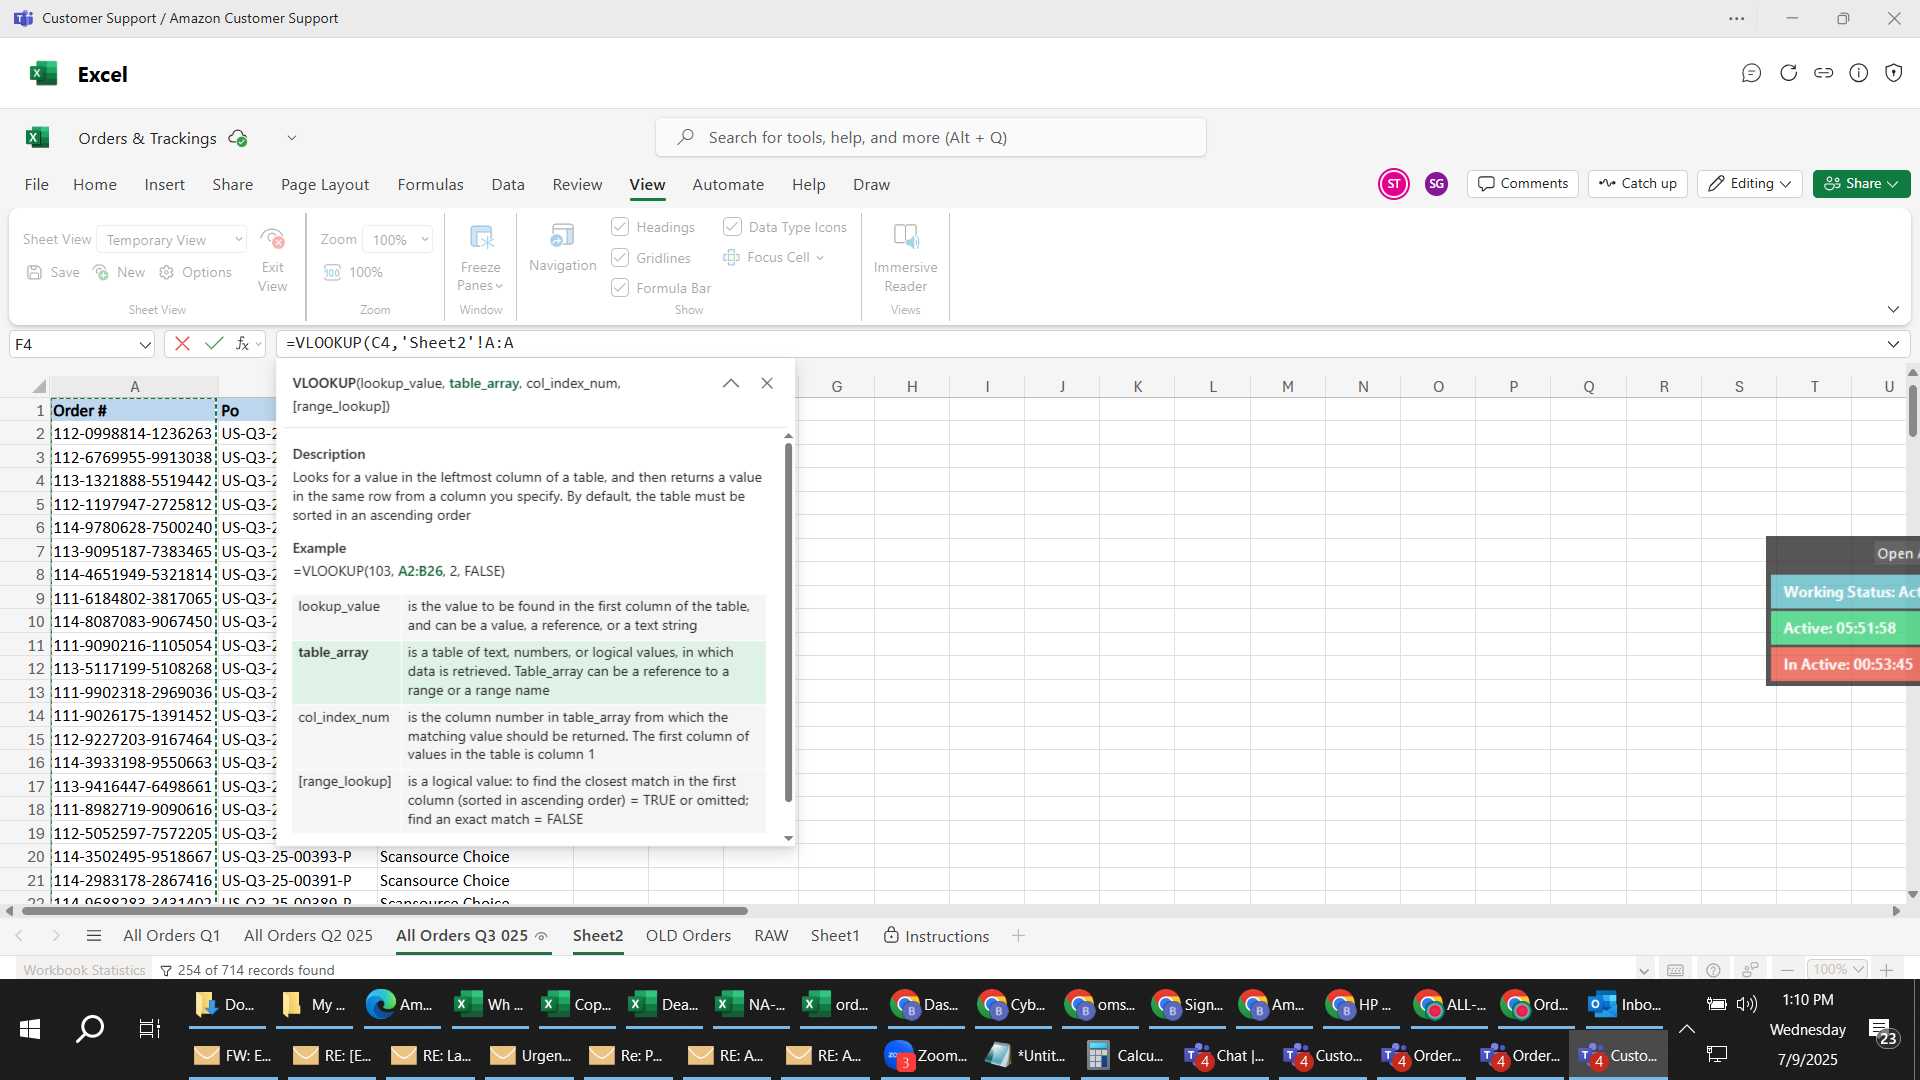
Task: Expand the Temporary View sheet view dropdown
Action: [x=238, y=240]
